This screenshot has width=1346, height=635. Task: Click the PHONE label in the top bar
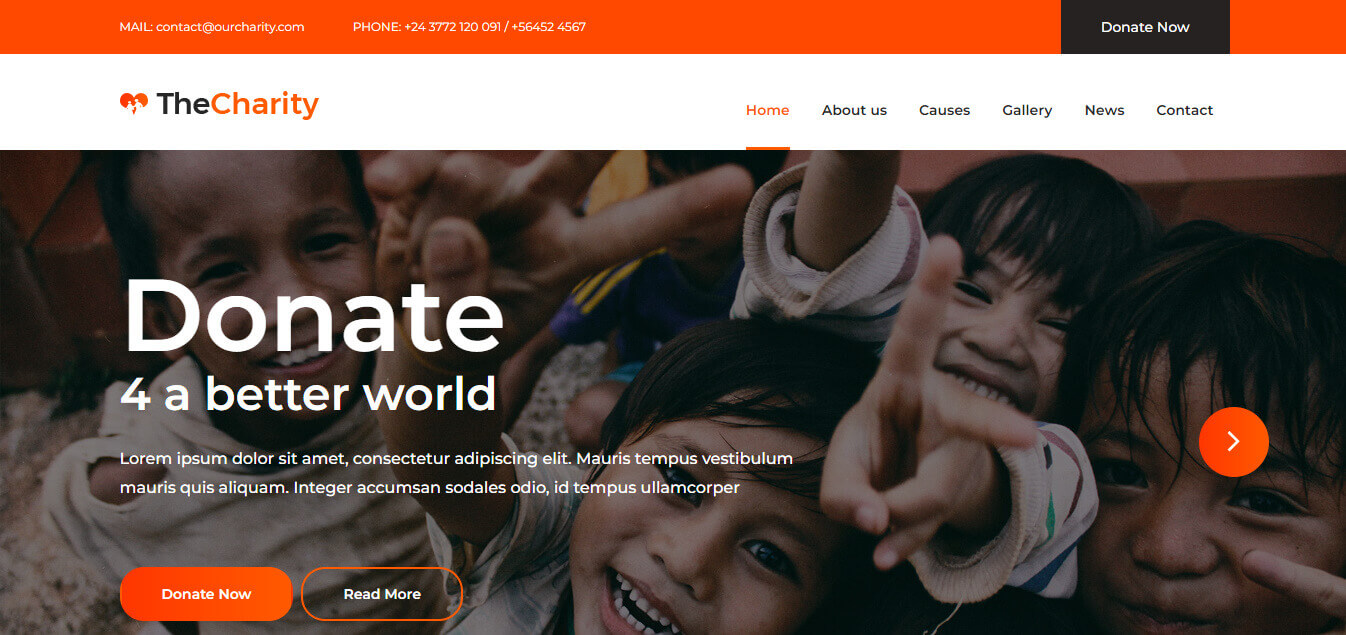[x=376, y=27]
